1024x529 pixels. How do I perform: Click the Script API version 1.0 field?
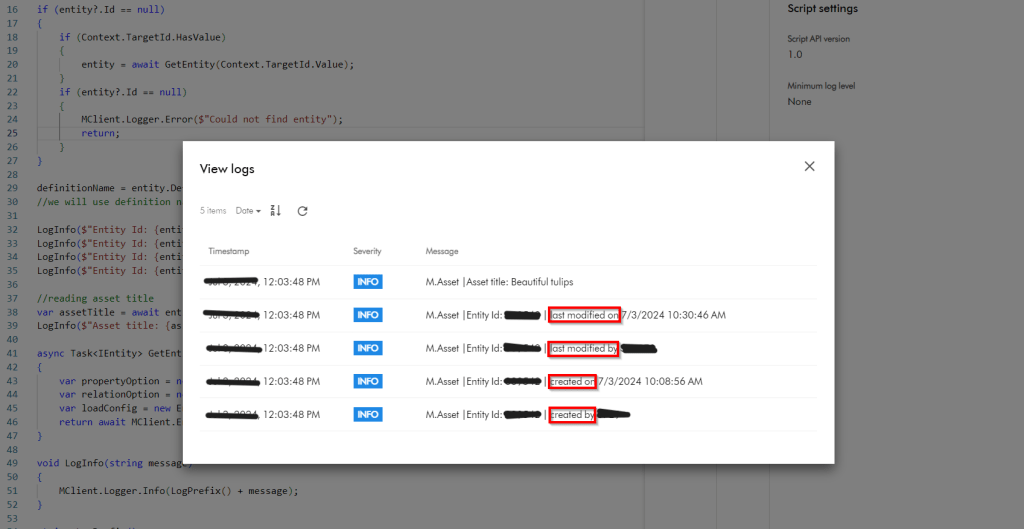795,55
